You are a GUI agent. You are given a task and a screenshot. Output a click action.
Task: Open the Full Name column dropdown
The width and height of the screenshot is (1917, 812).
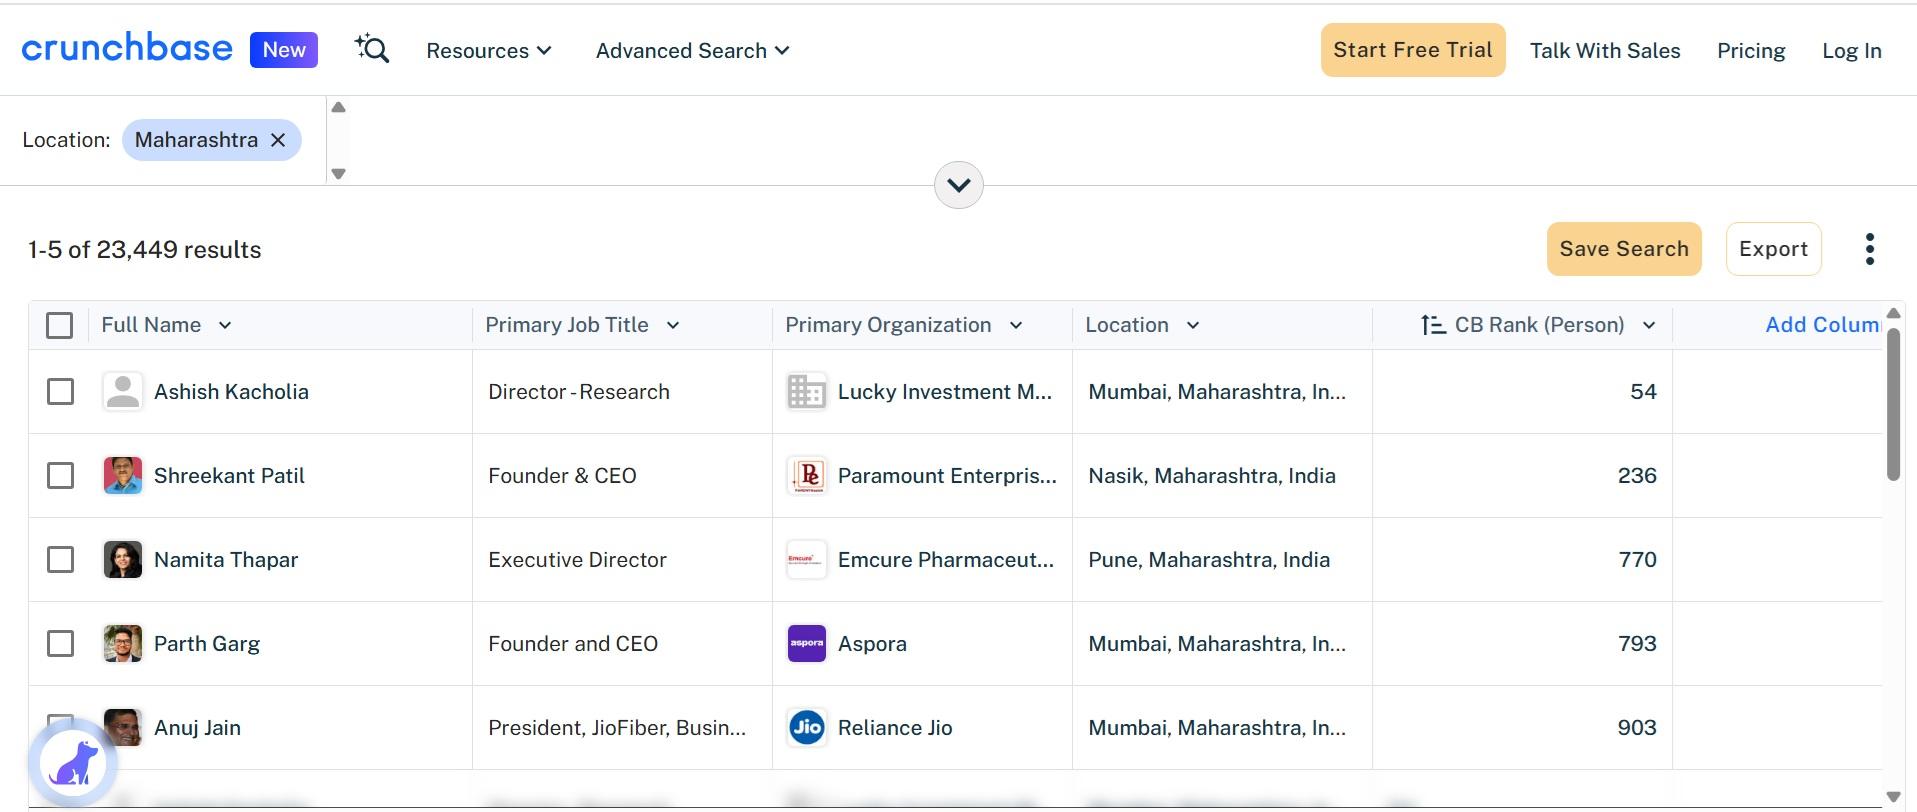[x=225, y=325]
